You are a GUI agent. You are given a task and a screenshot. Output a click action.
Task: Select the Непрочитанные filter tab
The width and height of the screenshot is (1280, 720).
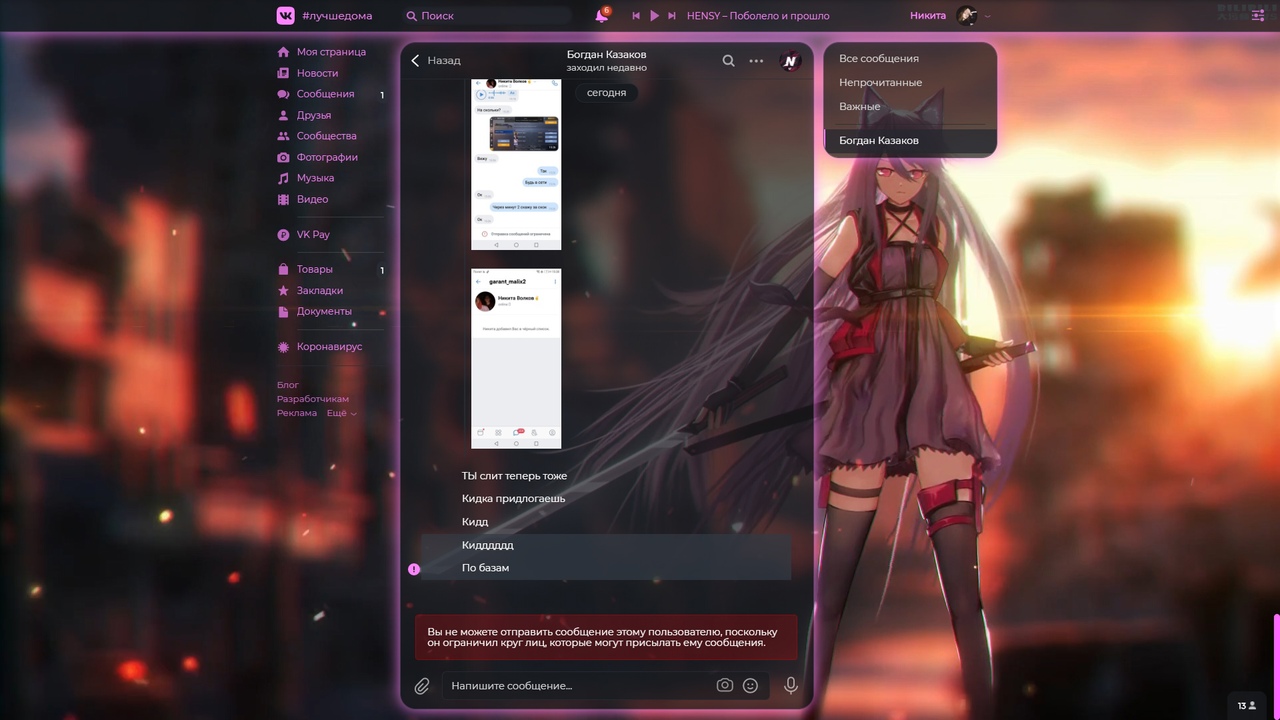[880, 83]
